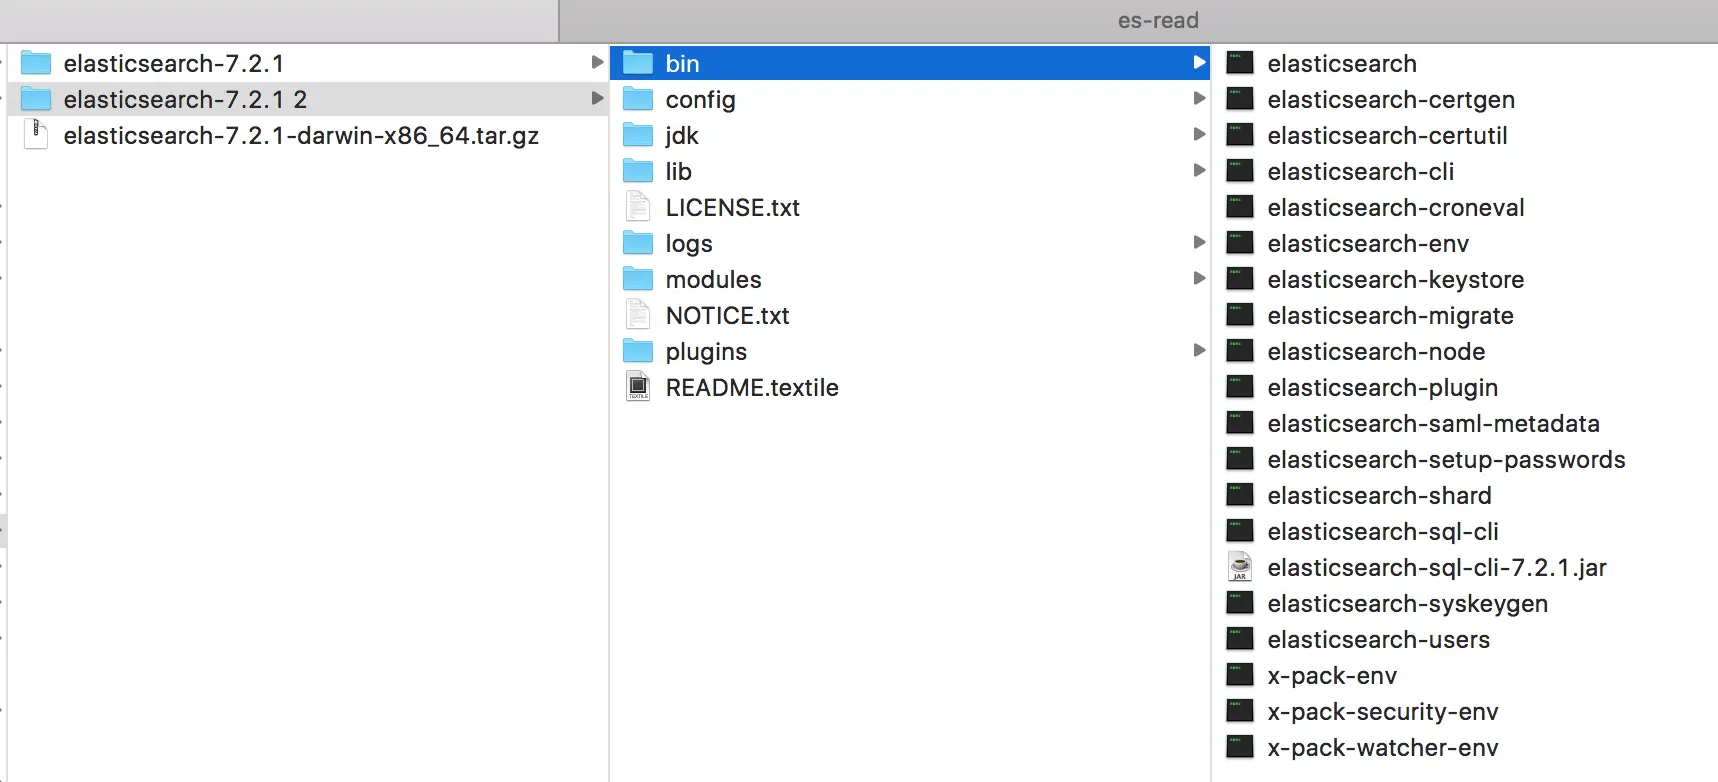Image resolution: width=1718 pixels, height=782 pixels.
Task: Select the elasticsearch-syskeygen file name
Action: click(x=1407, y=604)
